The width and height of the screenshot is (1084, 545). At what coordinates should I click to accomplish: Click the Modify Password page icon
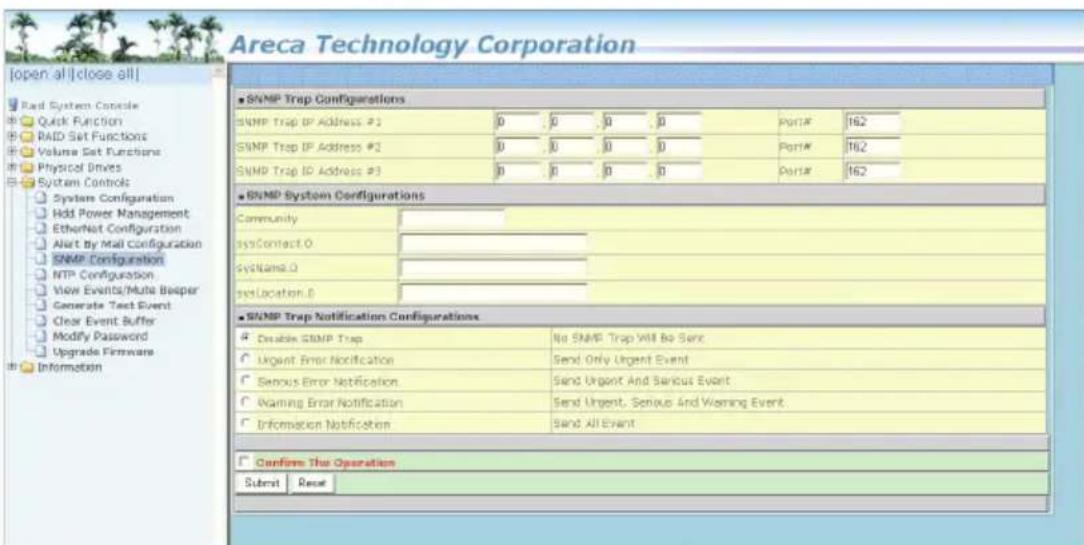tap(43, 337)
